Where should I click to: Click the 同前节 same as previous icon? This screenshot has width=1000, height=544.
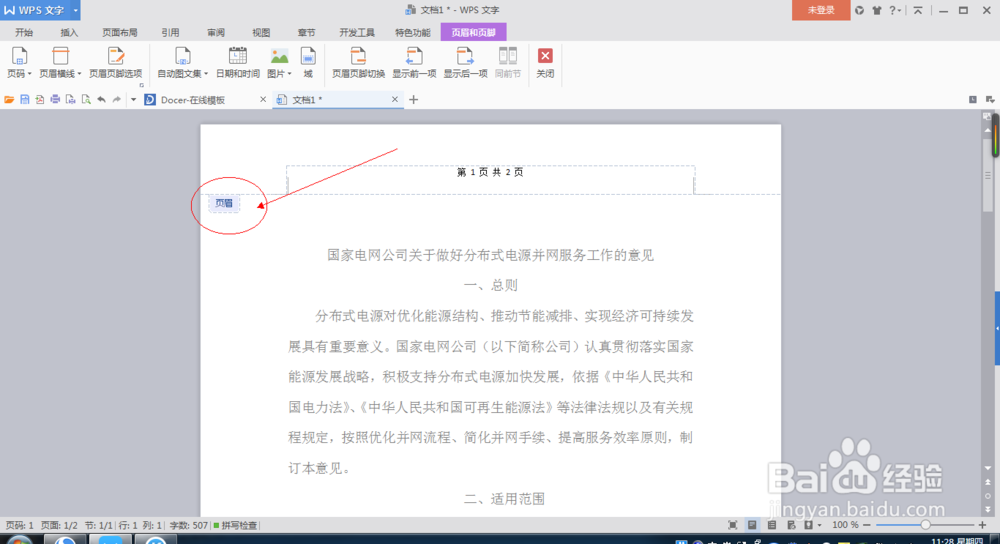click(508, 56)
